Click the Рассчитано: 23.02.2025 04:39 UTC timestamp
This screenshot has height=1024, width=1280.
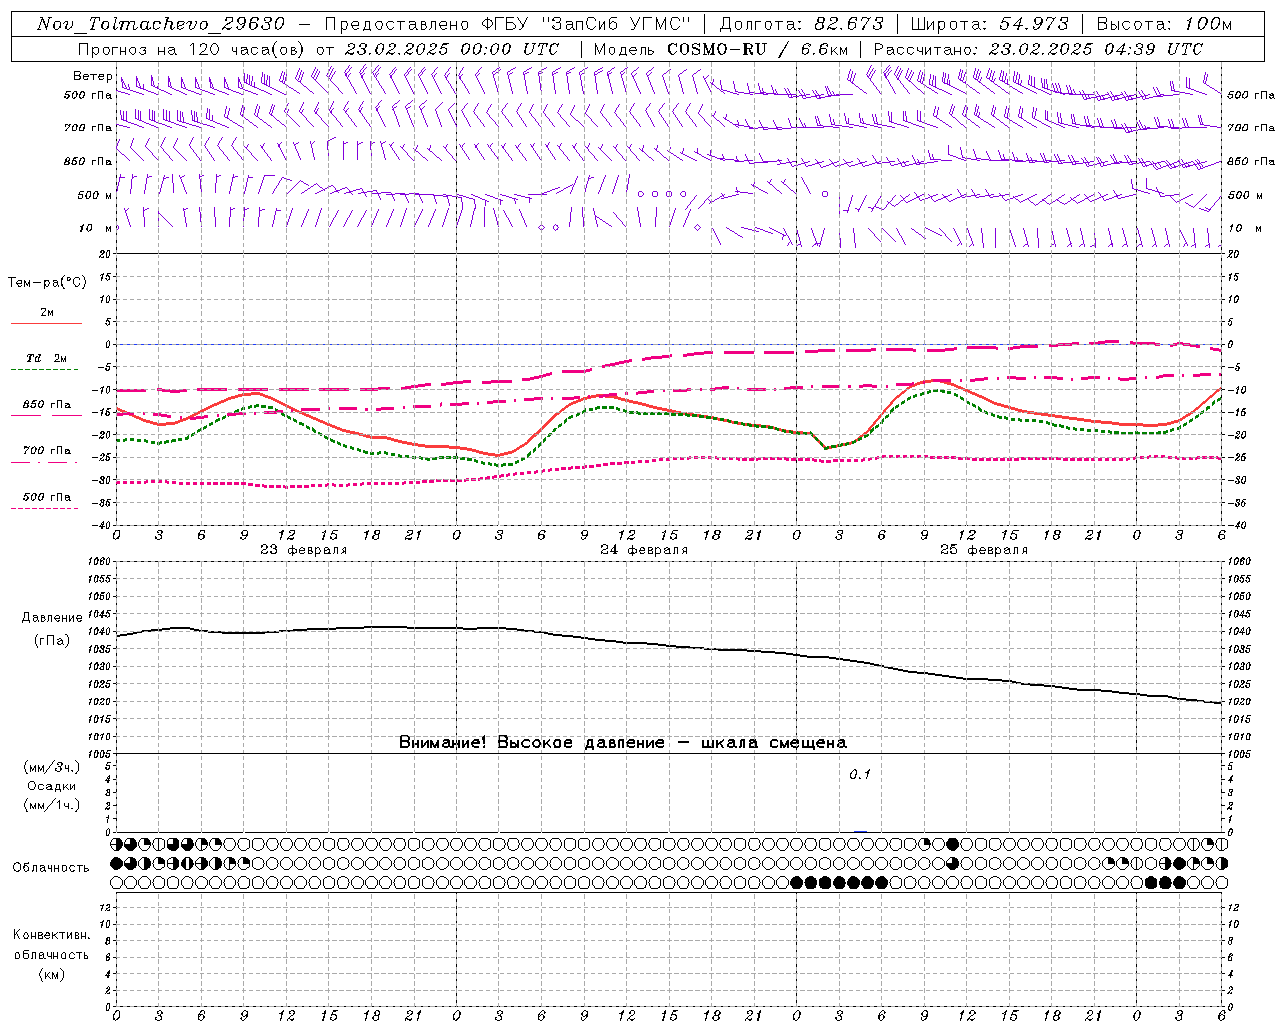pyautogui.click(x=1038, y=49)
